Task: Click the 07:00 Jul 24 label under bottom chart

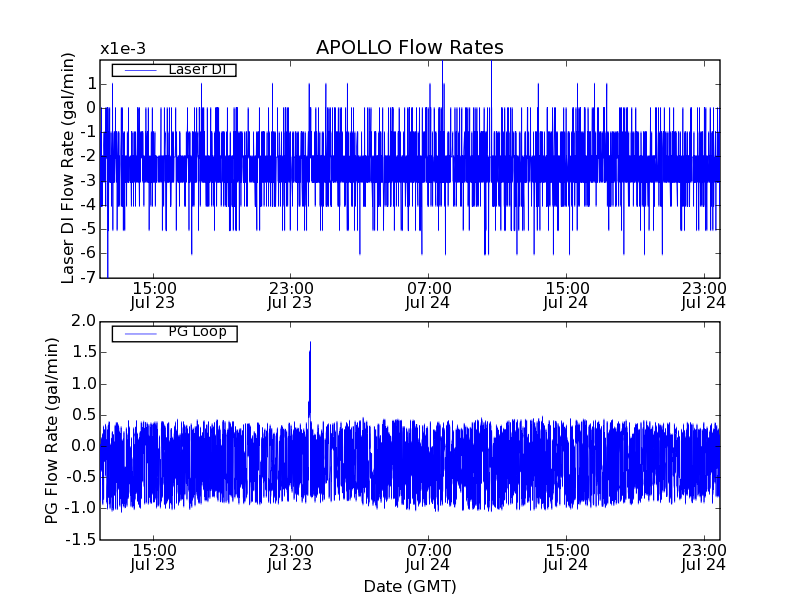Action: [x=428, y=558]
